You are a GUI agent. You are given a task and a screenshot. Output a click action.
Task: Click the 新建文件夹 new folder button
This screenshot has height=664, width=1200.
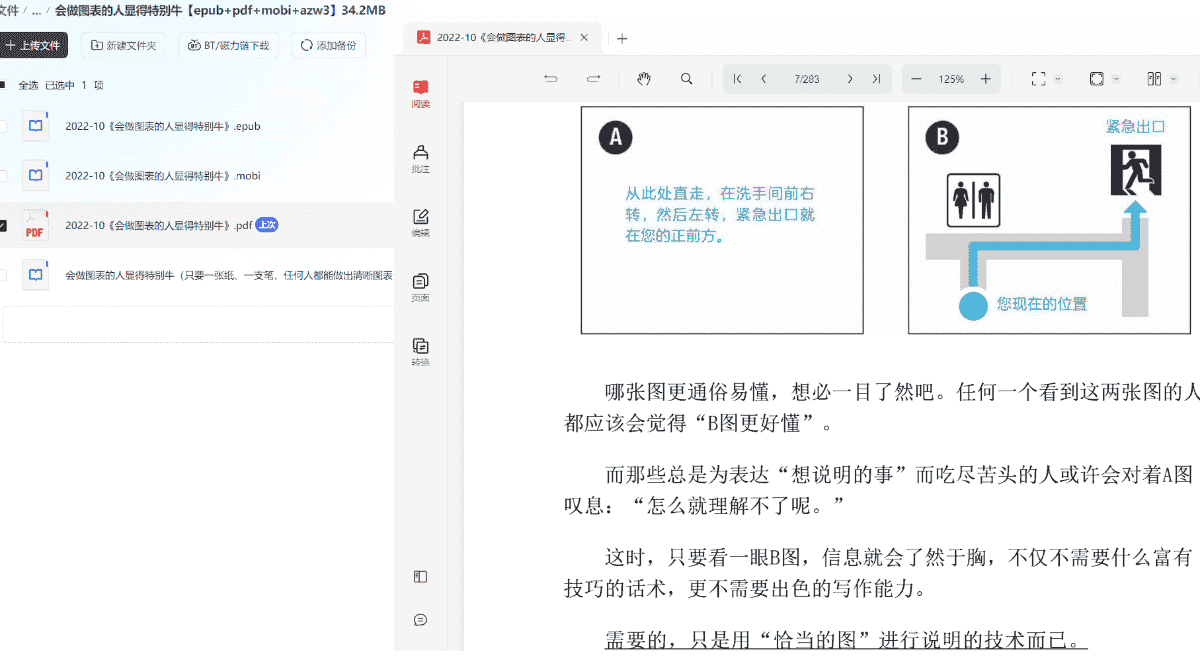123,45
